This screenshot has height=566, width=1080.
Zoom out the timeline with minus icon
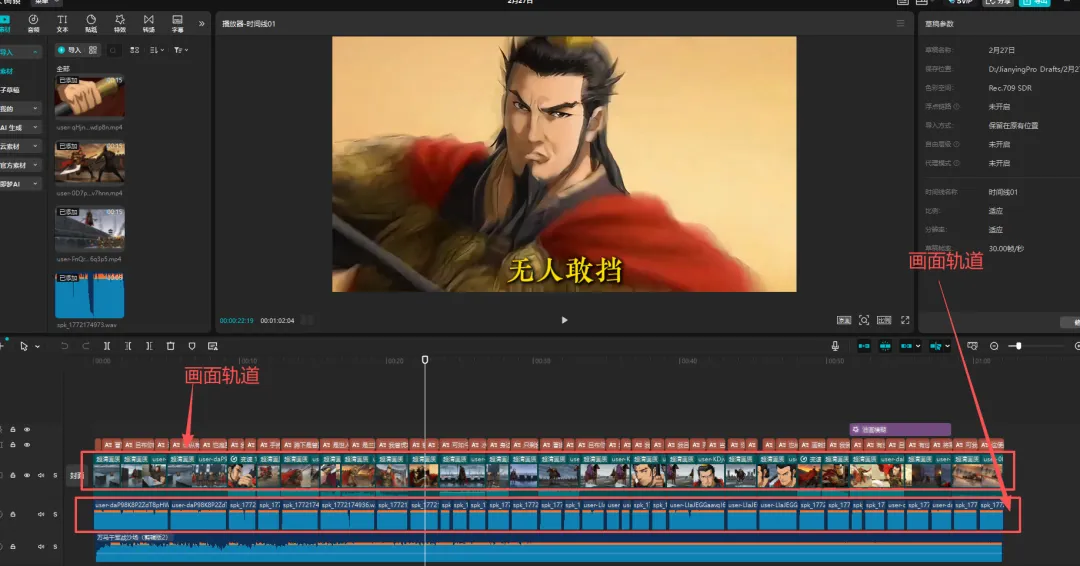click(x=994, y=346)
